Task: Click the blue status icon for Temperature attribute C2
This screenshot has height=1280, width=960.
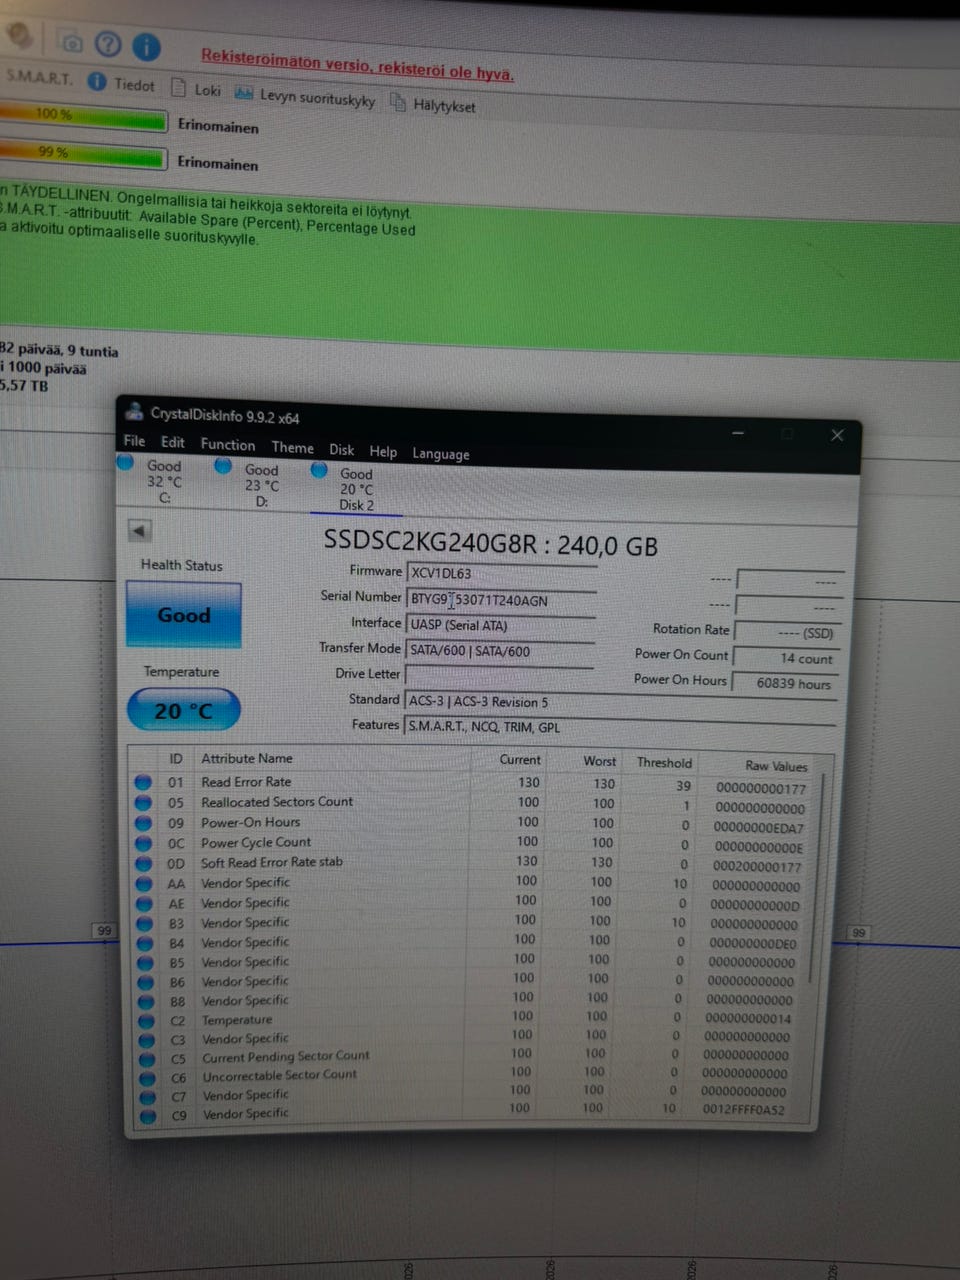Action: [x=146, y=1021]
